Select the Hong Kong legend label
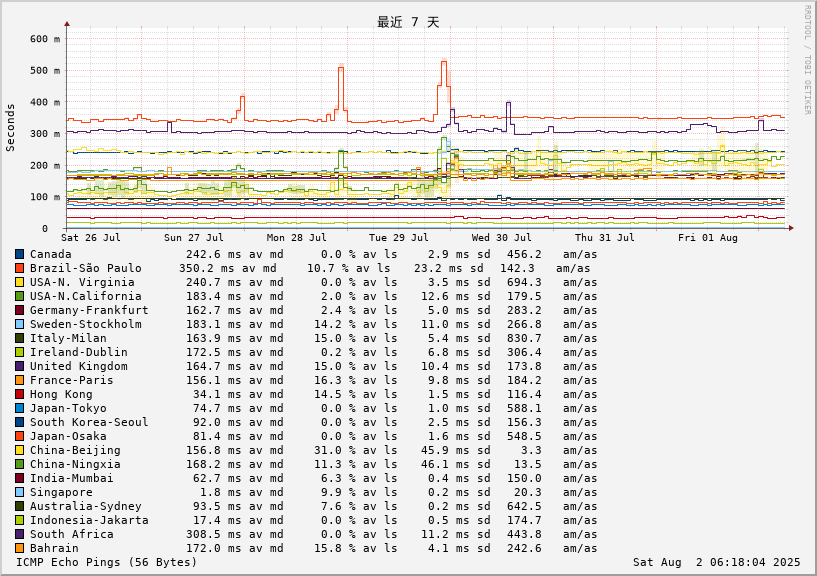This screenshot has width=817, height=576. click(x=61, y=395)
